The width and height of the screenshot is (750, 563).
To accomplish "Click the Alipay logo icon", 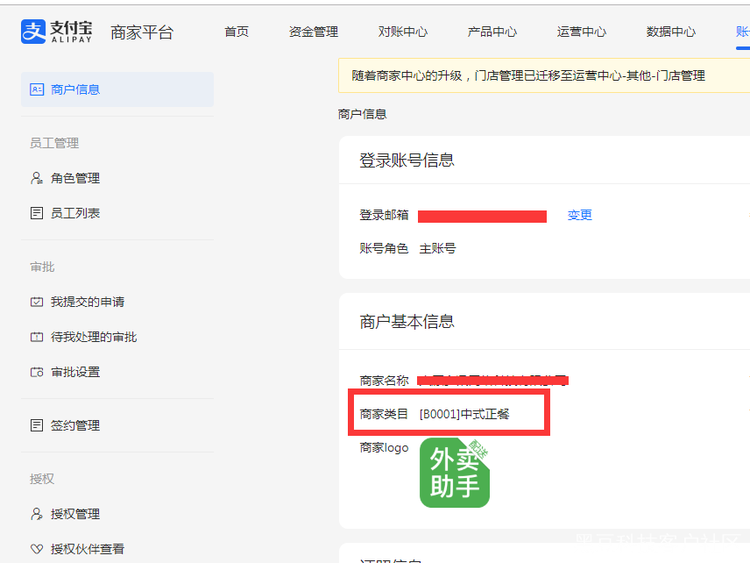I will tap(33, 32).
